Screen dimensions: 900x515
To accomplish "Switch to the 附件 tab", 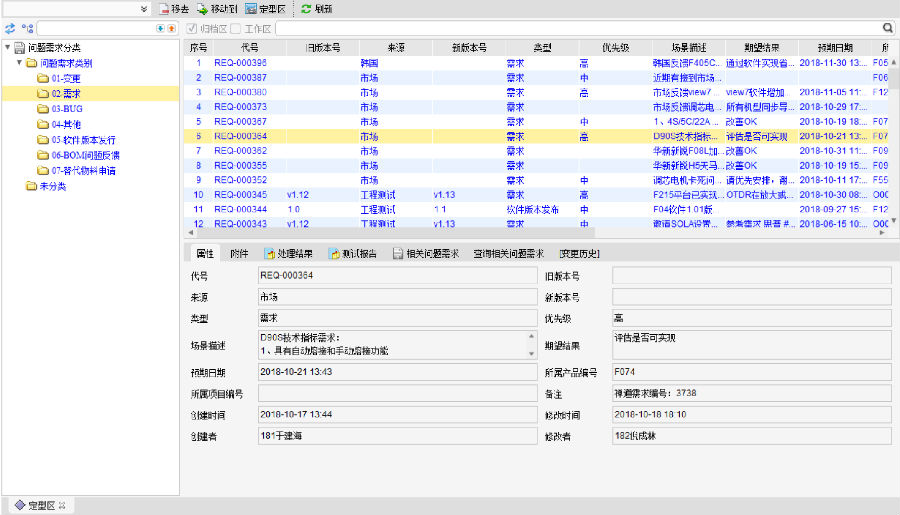I will point(239,254).
